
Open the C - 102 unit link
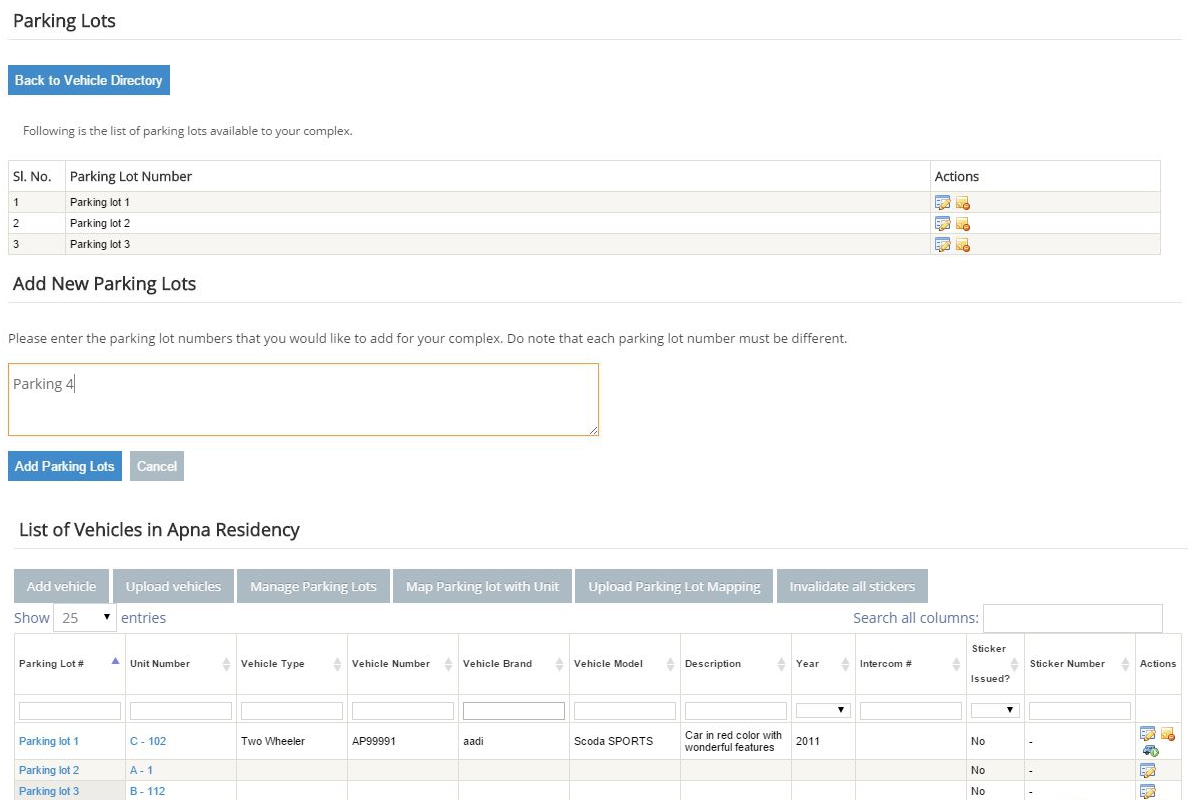pos(148,741)
